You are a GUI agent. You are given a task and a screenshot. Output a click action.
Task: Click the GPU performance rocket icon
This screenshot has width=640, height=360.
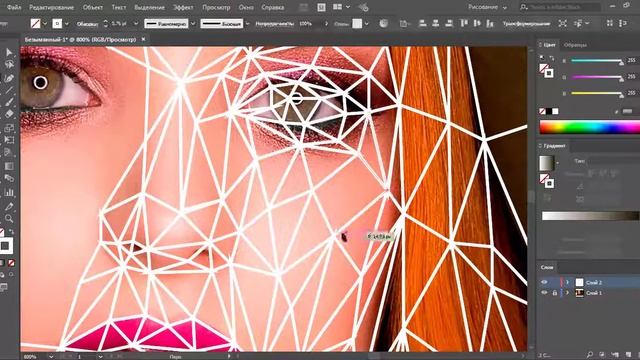click(x=363, y=7)
